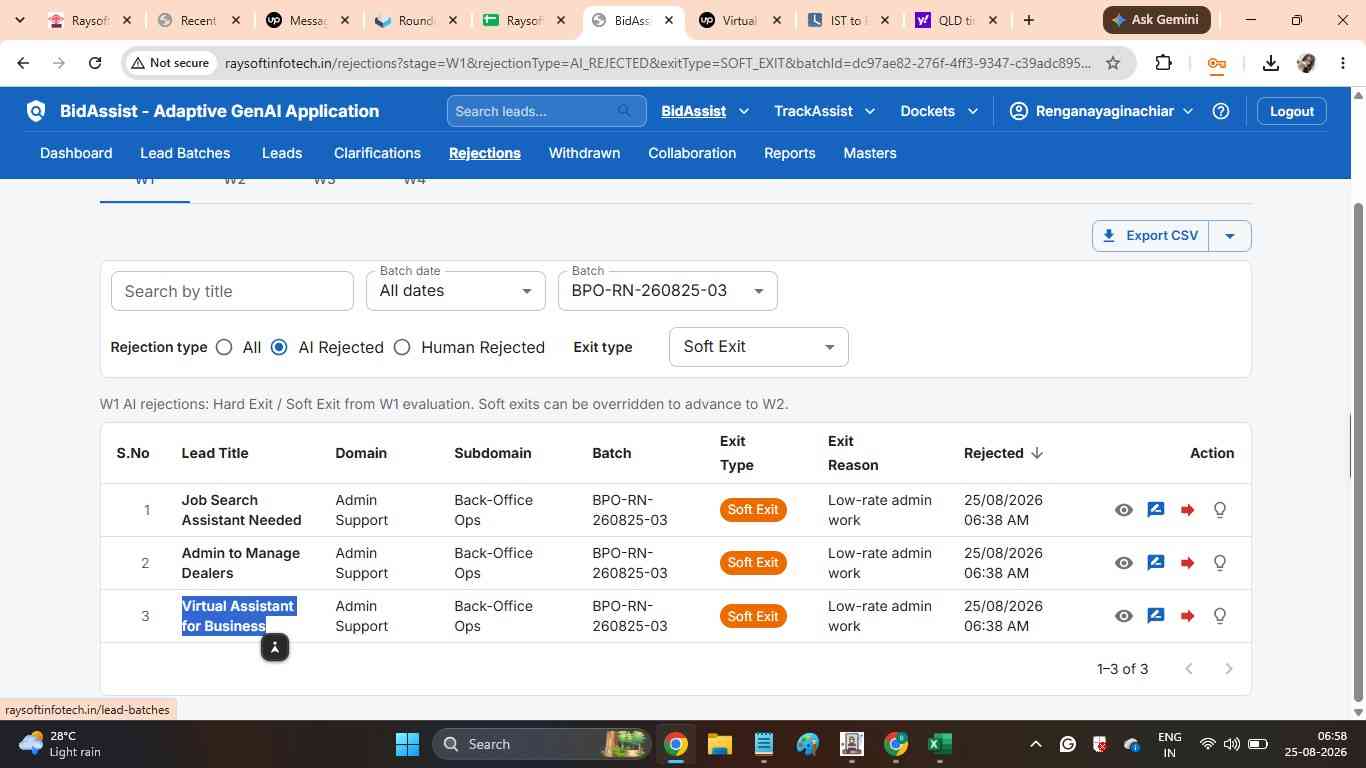Bookmark this page with the star icon

click(x=1113, y=63)
